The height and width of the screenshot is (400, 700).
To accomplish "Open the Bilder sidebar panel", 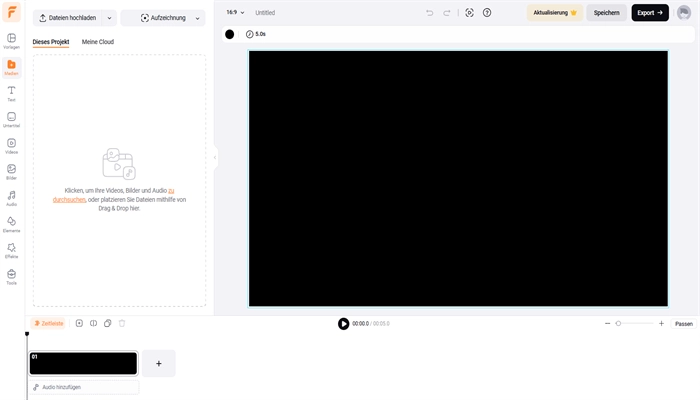I will (x=12, y=172).
